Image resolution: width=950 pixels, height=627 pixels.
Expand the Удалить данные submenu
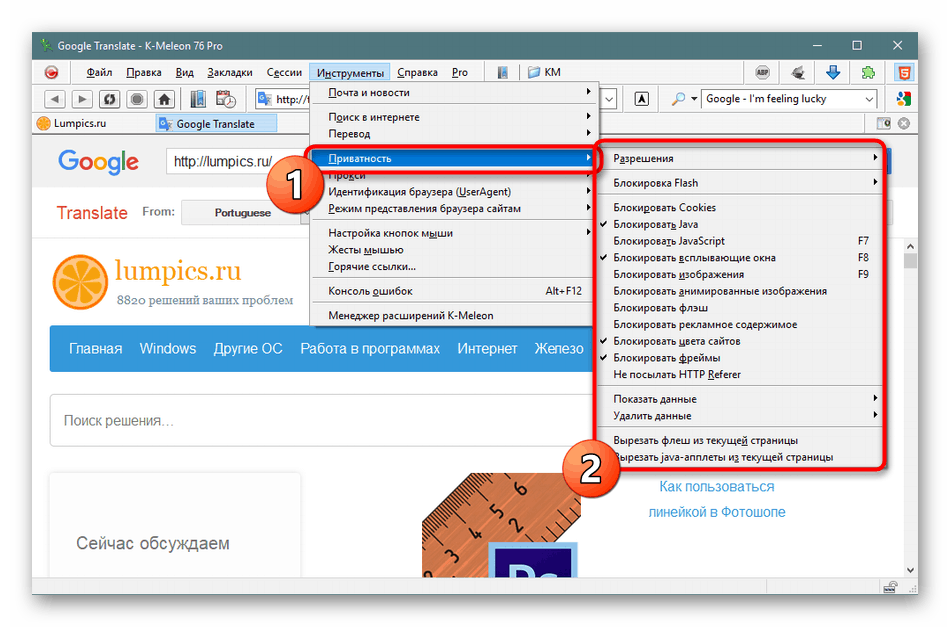[739, 416]
